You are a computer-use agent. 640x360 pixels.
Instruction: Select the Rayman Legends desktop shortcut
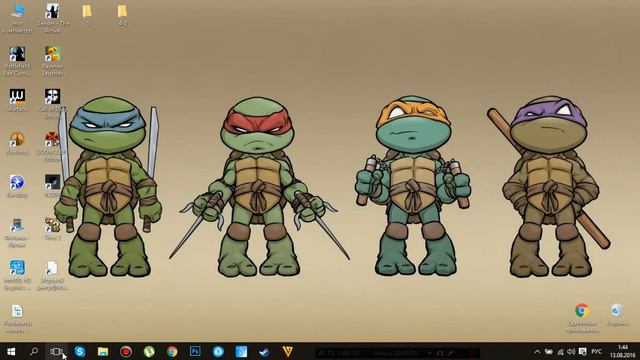pyautogui.click(x=53, y=61)
